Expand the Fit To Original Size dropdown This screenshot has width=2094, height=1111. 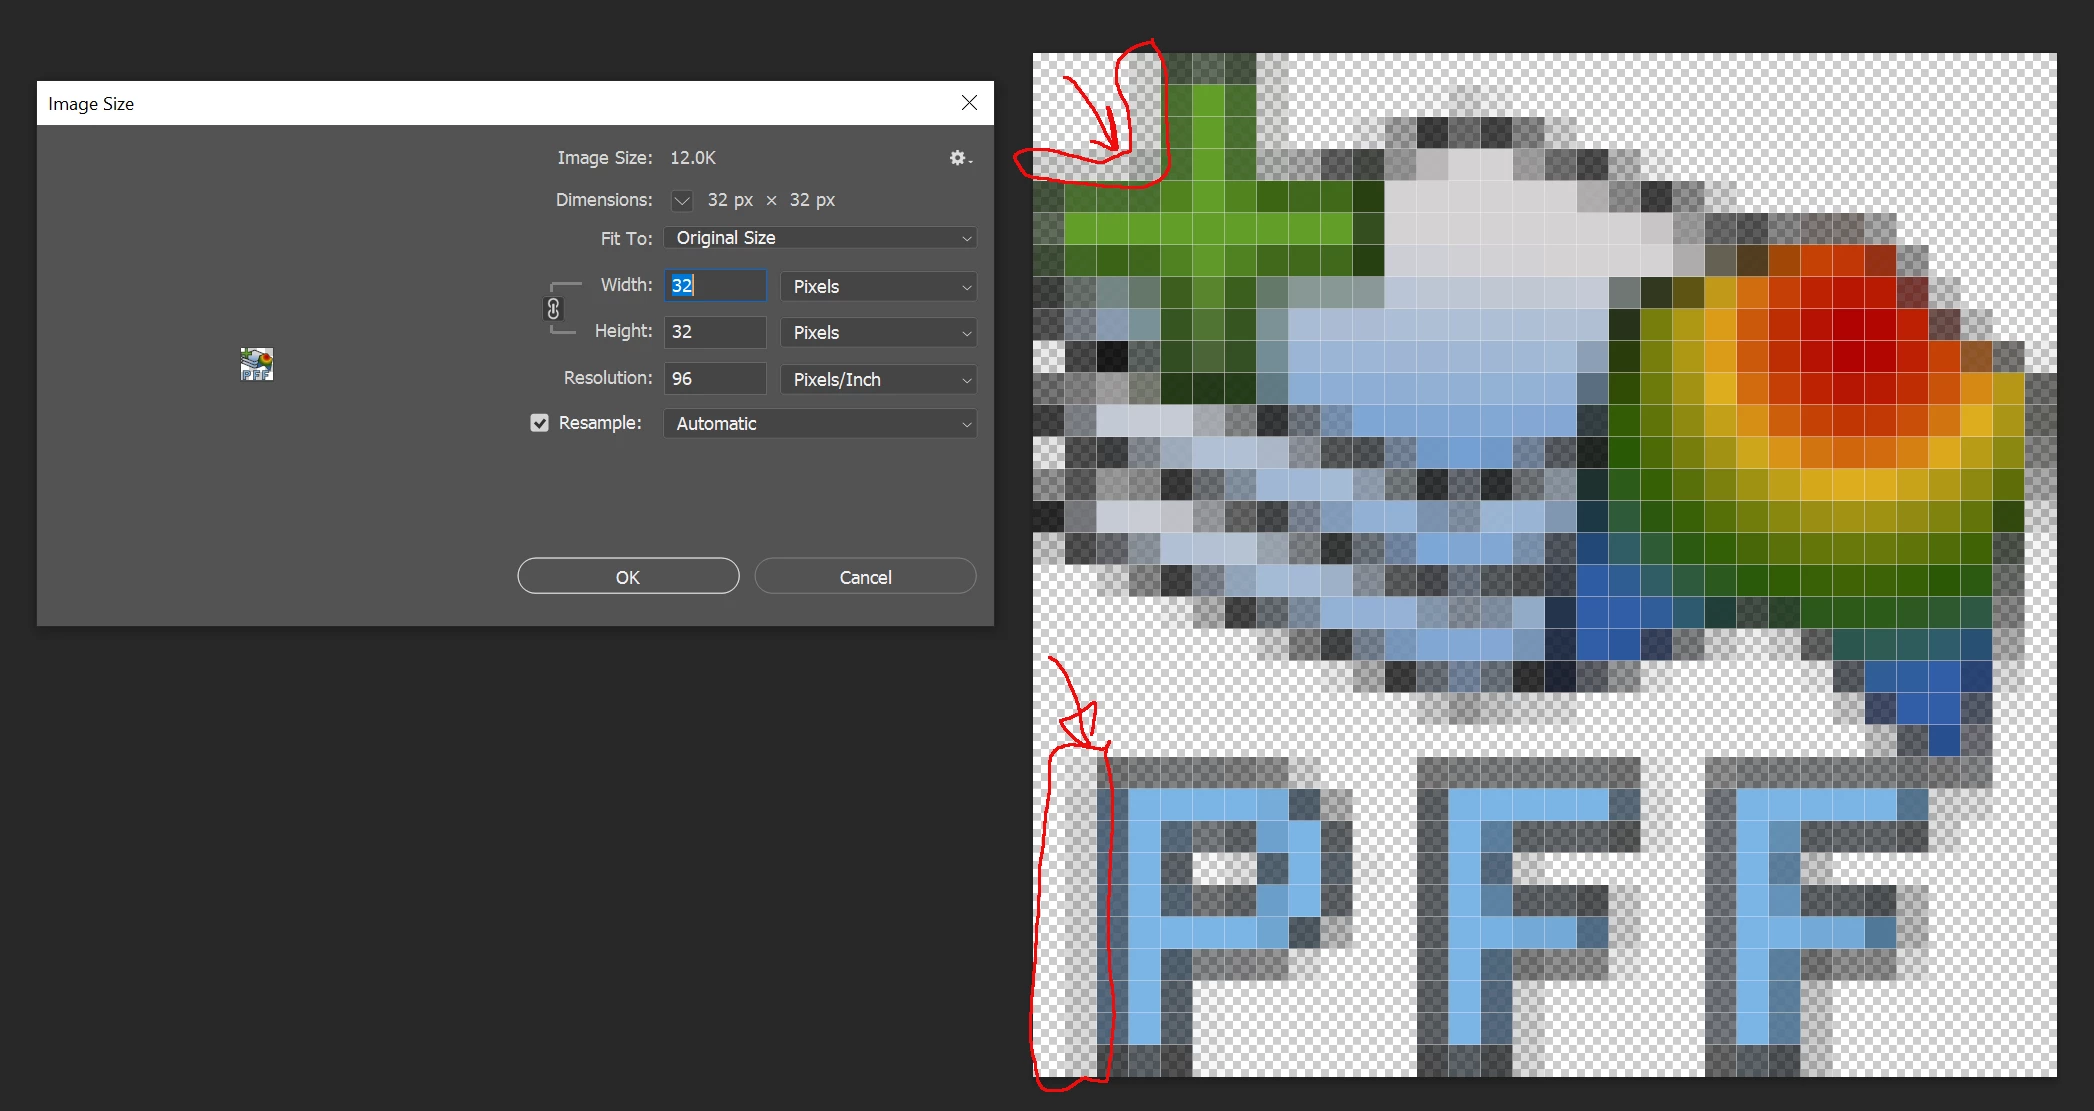(x=820, y=238)
